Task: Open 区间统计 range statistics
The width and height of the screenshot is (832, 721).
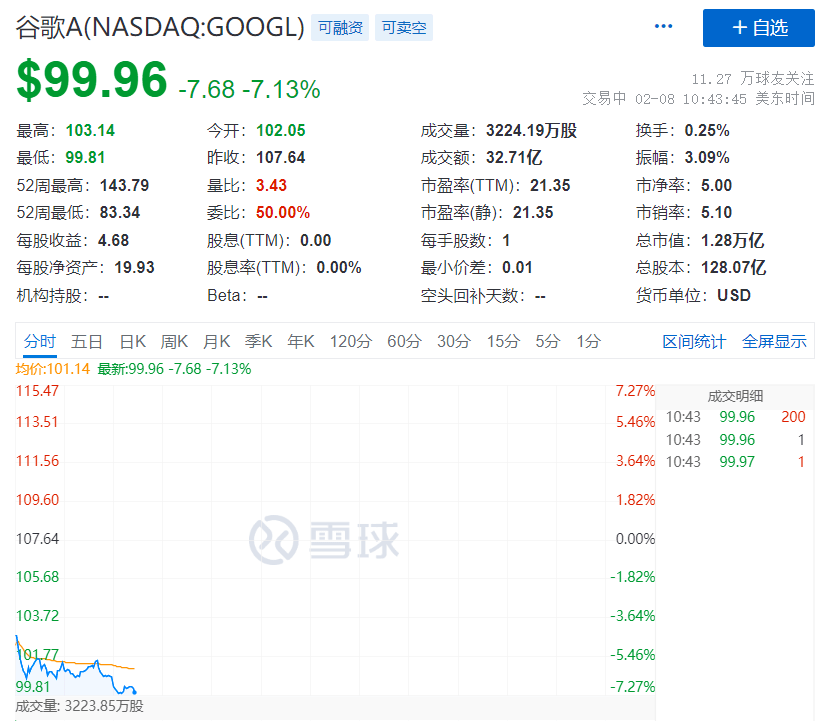Action: coord(694,342)
